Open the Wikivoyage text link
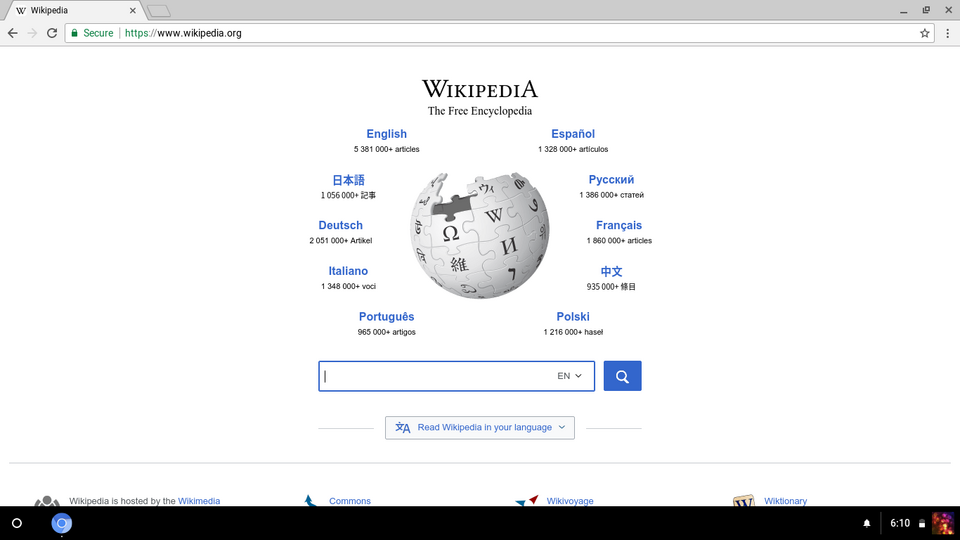Image resolution: width=960 pixels, height=540 pixels. tap(570, 501)
